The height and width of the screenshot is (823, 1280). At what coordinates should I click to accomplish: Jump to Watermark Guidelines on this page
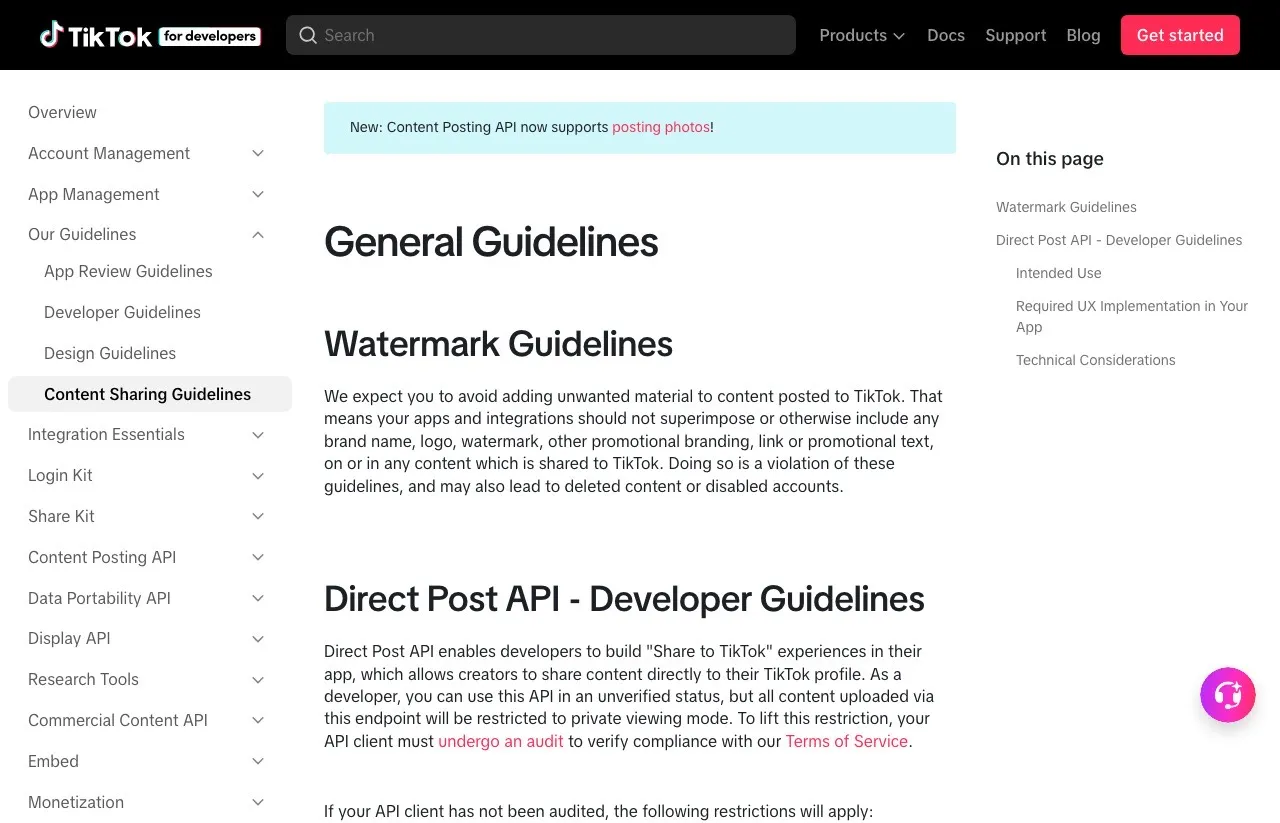click(x=1066, y=207)
